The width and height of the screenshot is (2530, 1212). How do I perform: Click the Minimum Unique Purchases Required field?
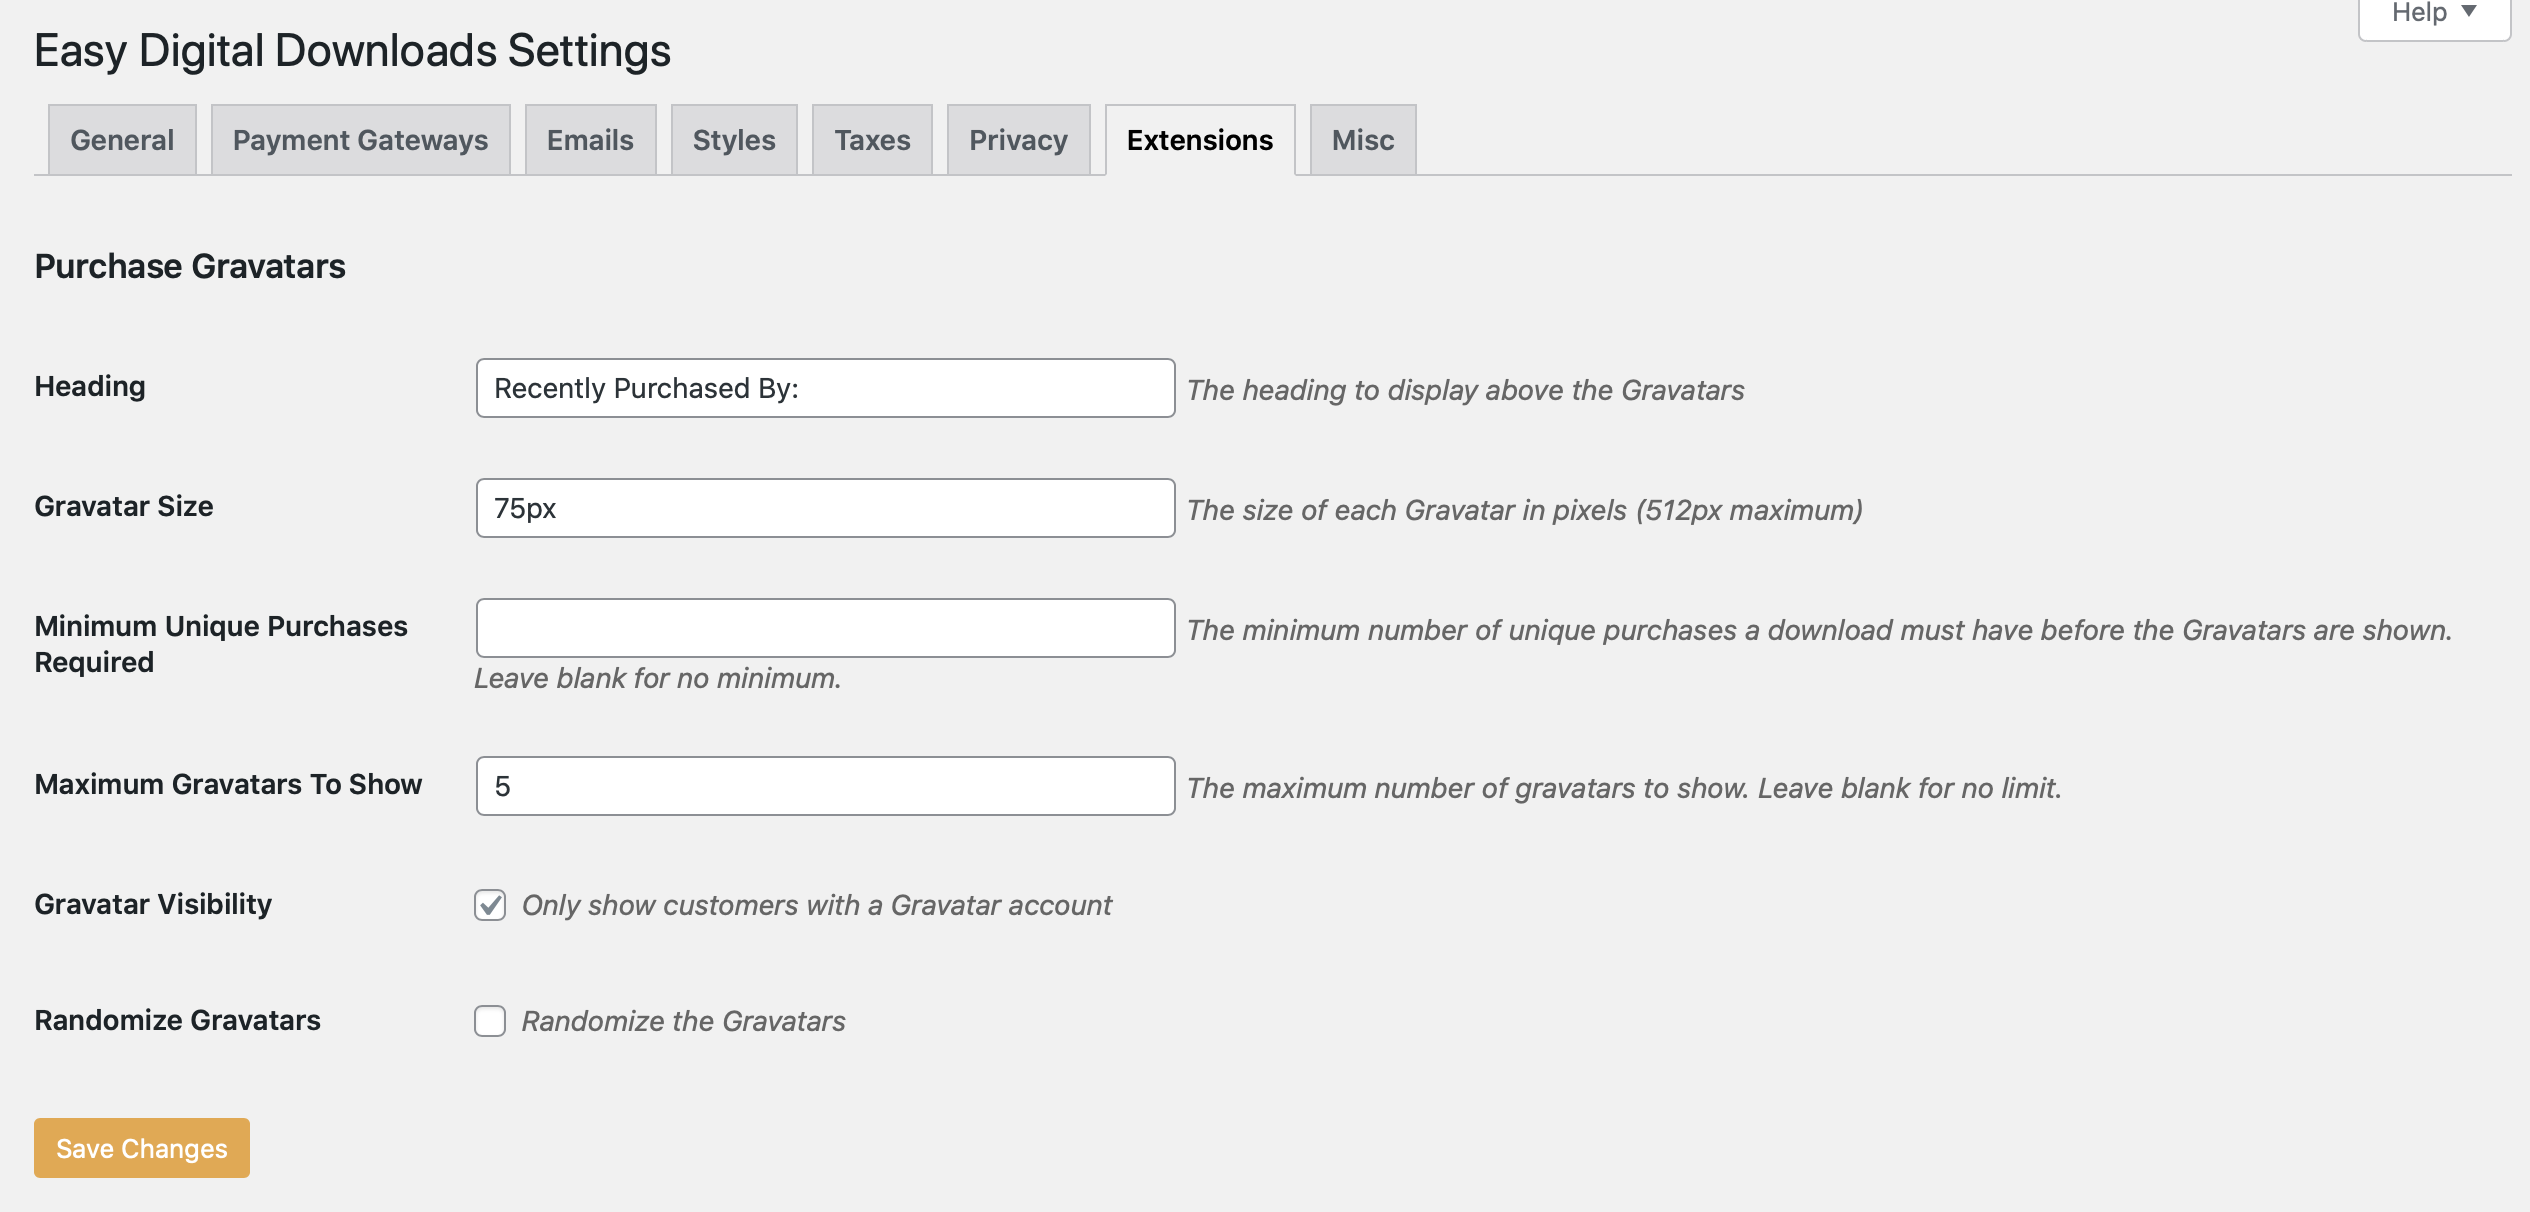(825, 628)
